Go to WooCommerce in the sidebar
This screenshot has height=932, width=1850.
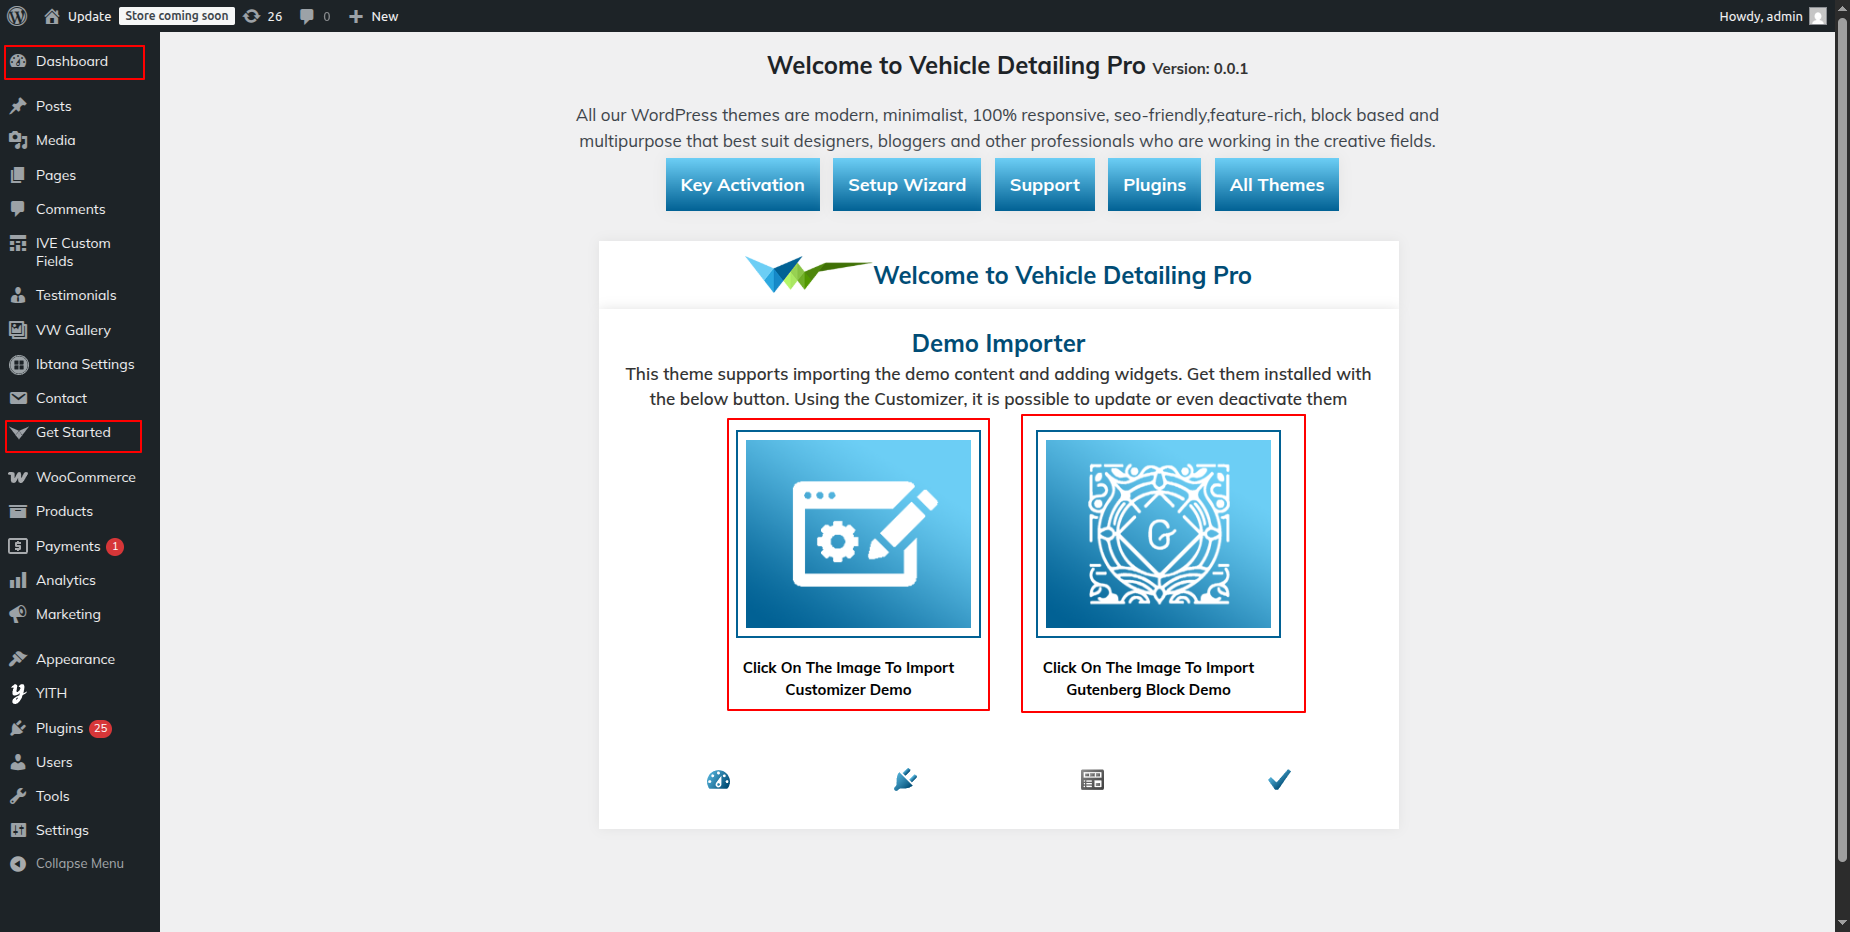85,477
